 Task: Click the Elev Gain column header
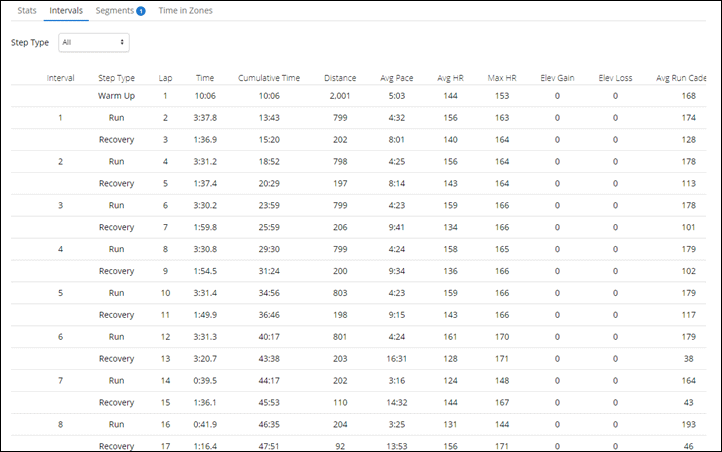[x=557, y=78]
